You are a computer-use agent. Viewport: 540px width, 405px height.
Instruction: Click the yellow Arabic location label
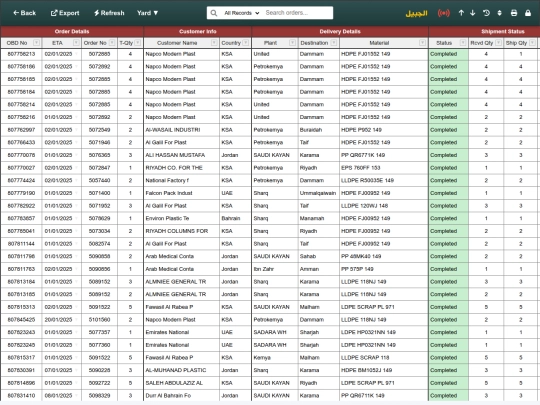(416, 13)
